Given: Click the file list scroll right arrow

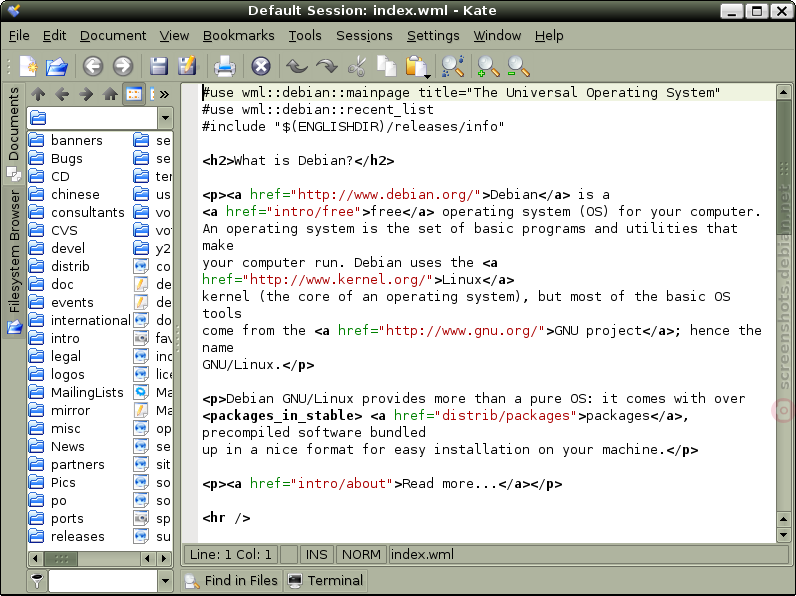Looking at the screenshot, I should coord(163,559).
